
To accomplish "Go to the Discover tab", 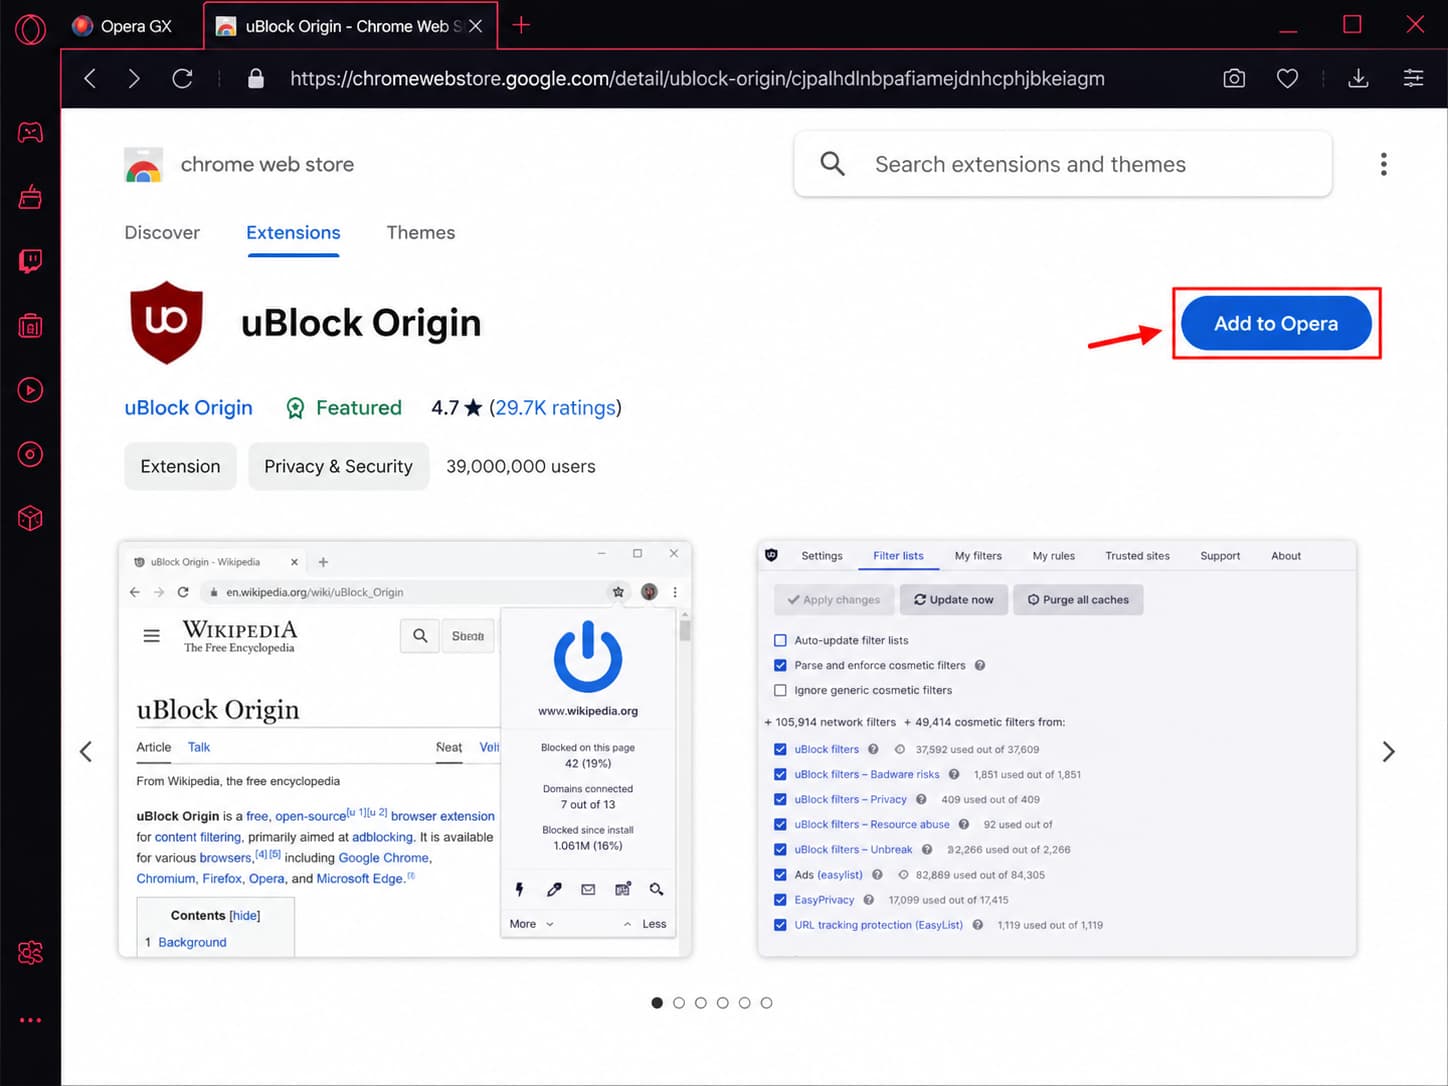I will [x=162, y=232].
